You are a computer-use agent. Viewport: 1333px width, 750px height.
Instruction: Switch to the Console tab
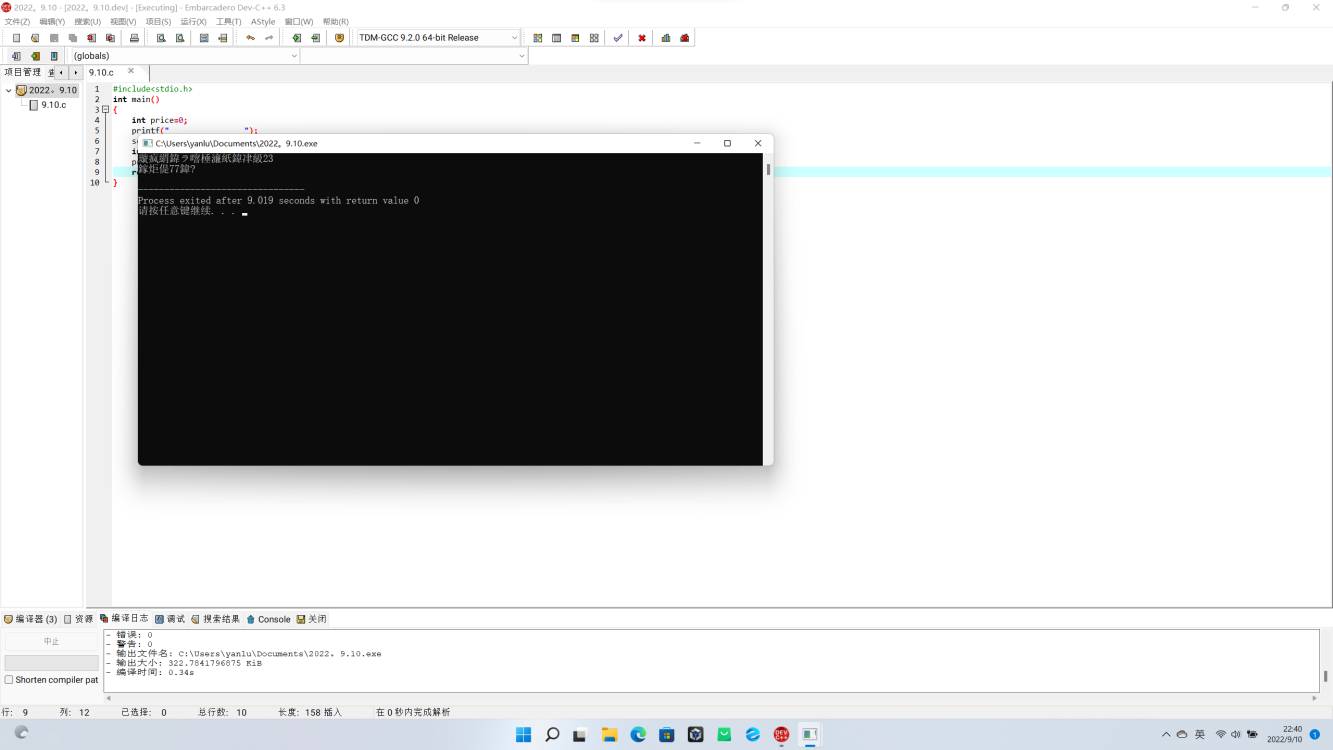tap(268, 619)
